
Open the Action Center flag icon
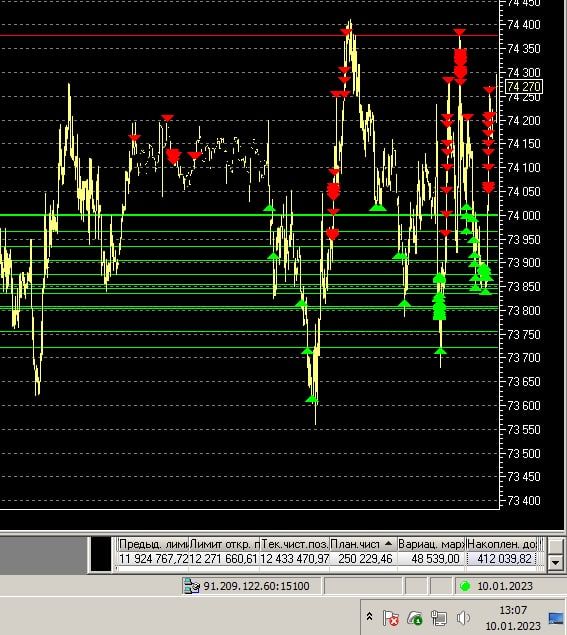(391, 618)
